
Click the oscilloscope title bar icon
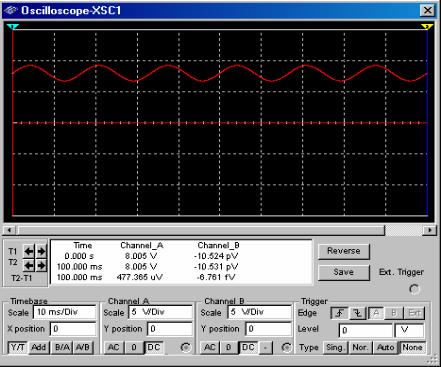[10, 10]
